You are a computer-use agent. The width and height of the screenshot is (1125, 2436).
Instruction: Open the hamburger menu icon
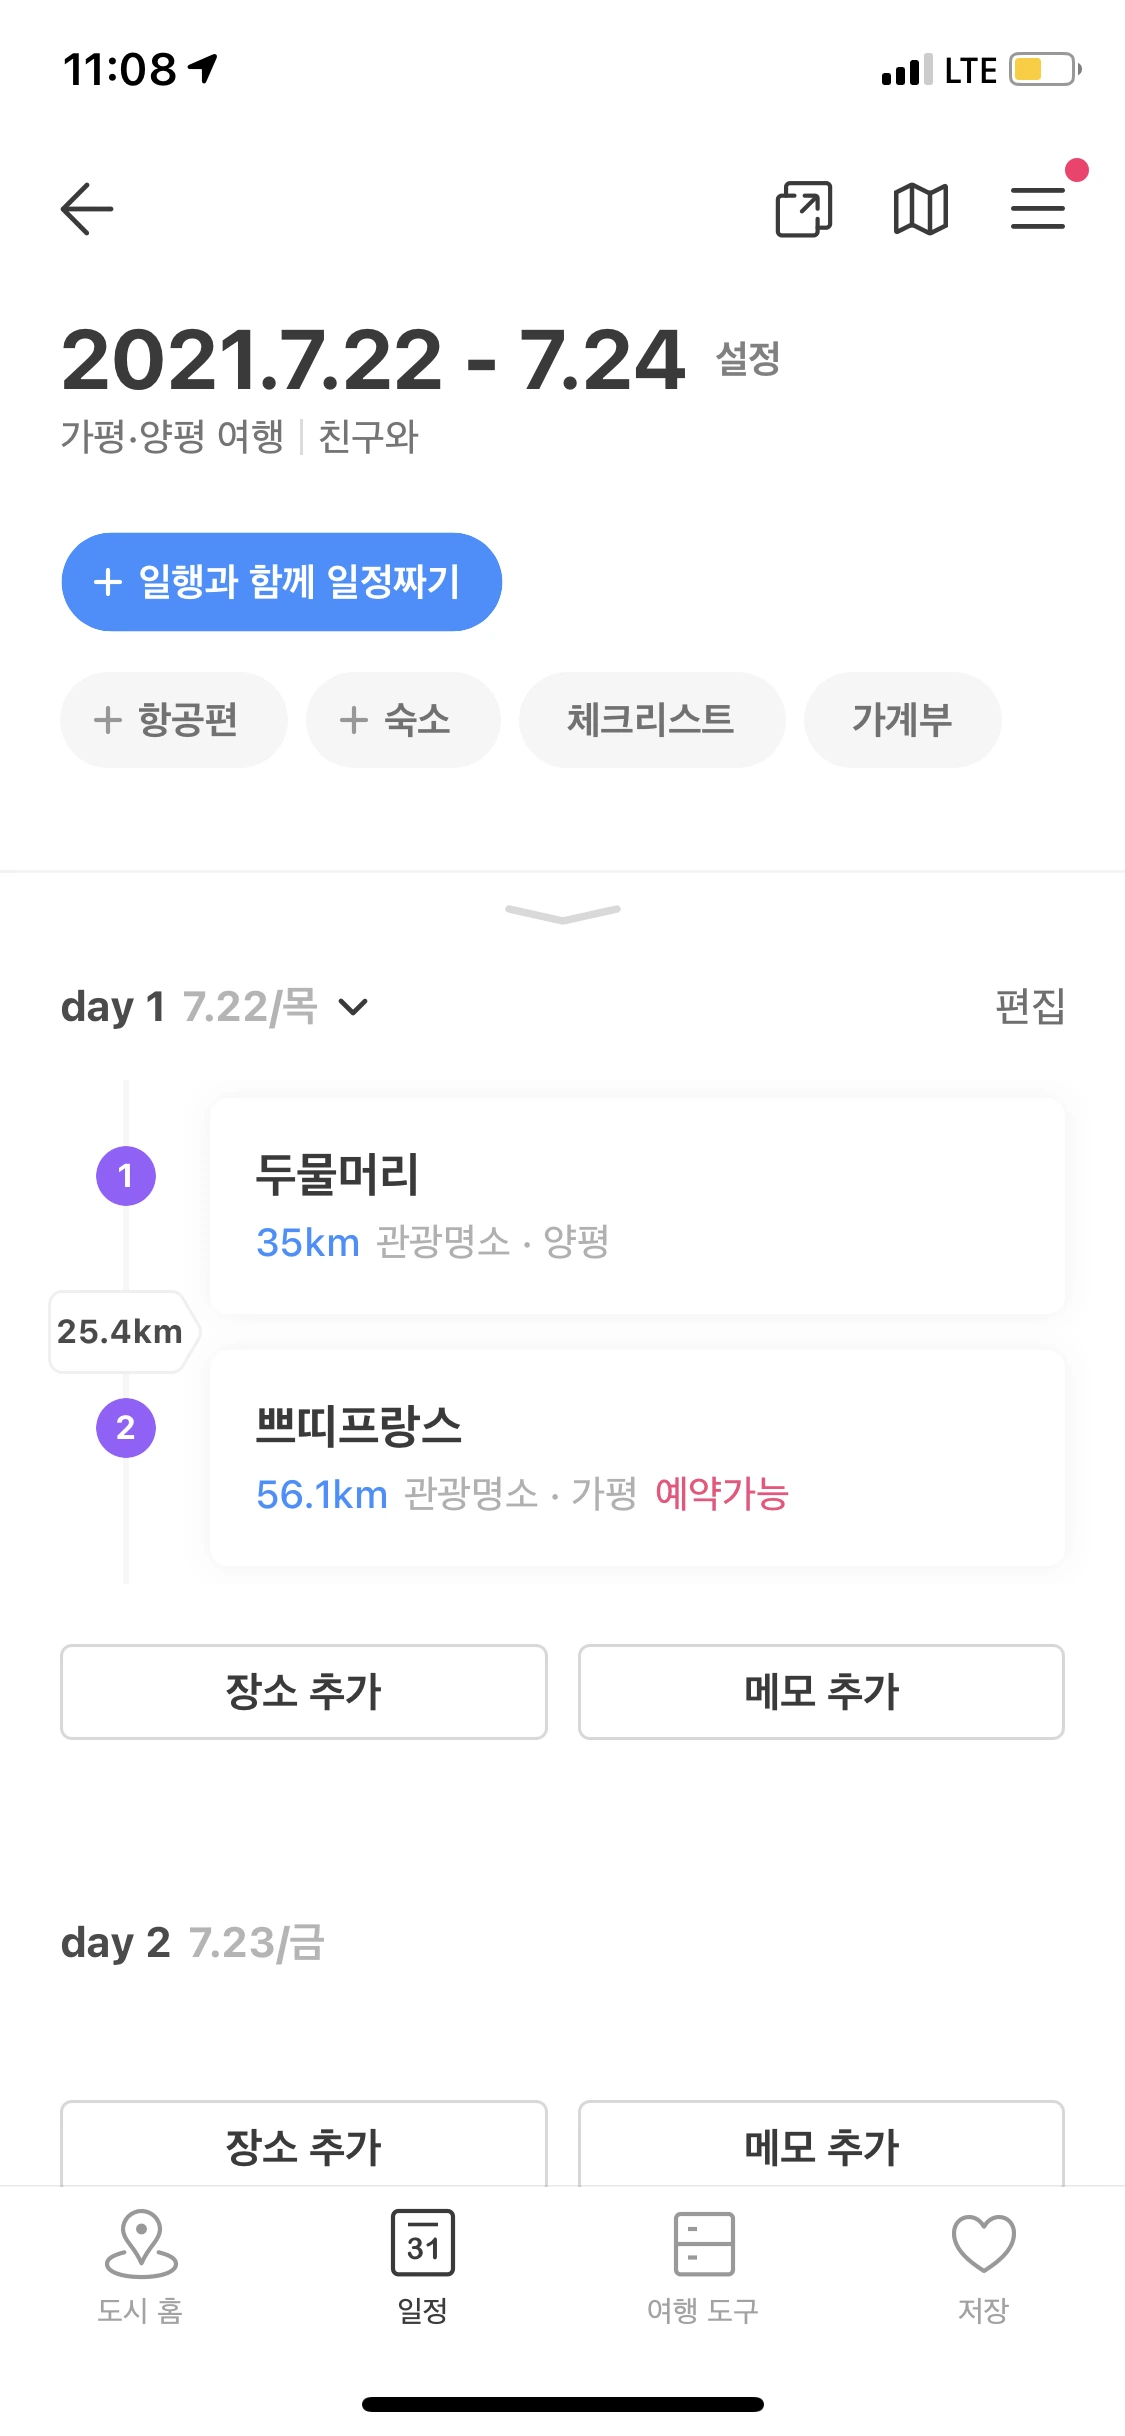click(x=1038, y=209)
